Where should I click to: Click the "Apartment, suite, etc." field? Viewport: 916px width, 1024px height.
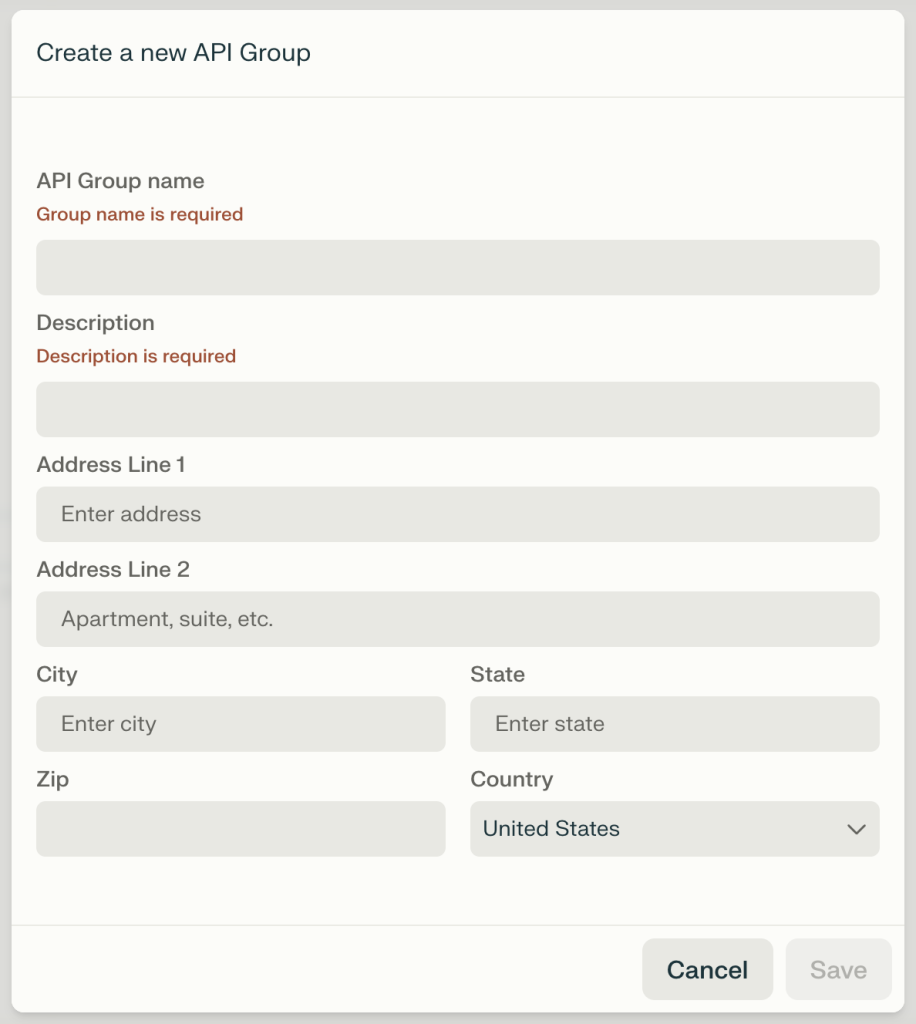pyautogui.click(x=458, y=619)
